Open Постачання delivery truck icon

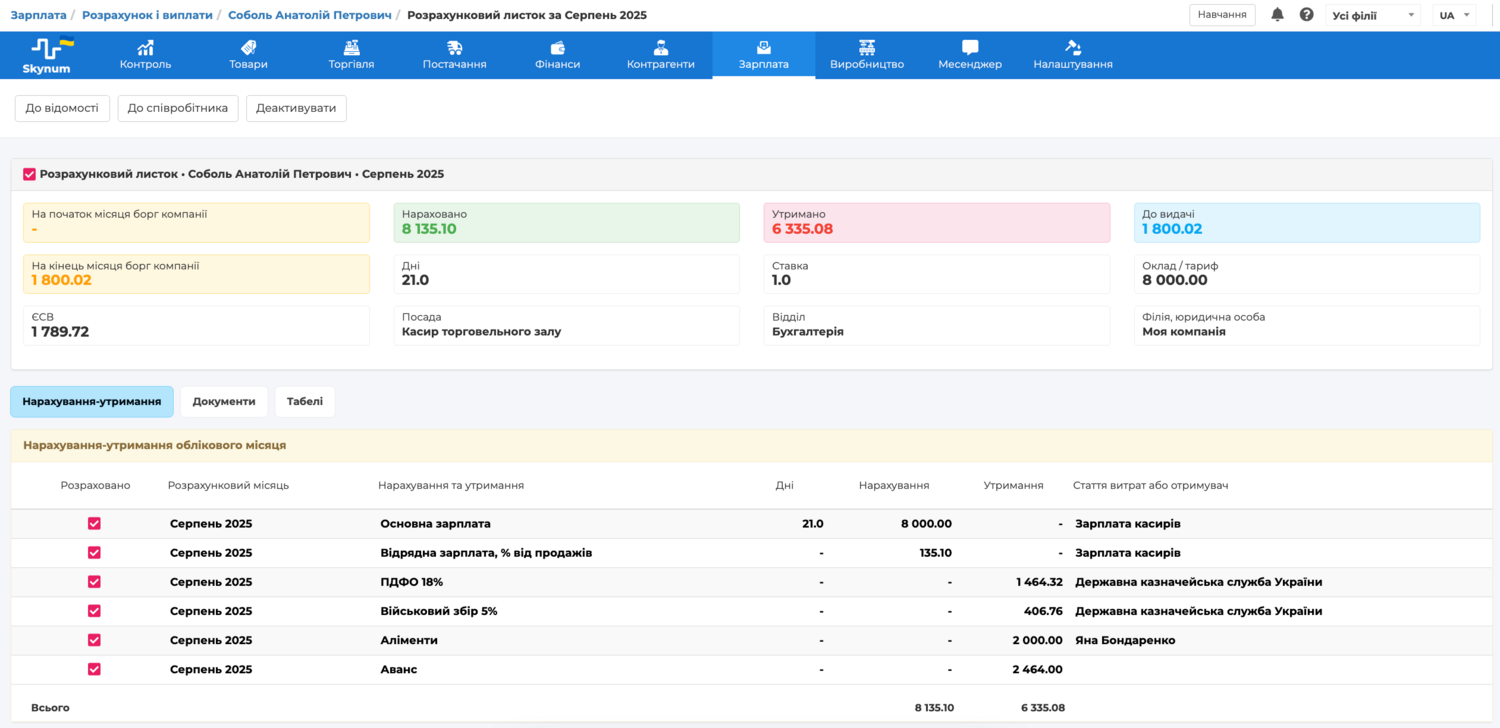click(x=454, y=48)
